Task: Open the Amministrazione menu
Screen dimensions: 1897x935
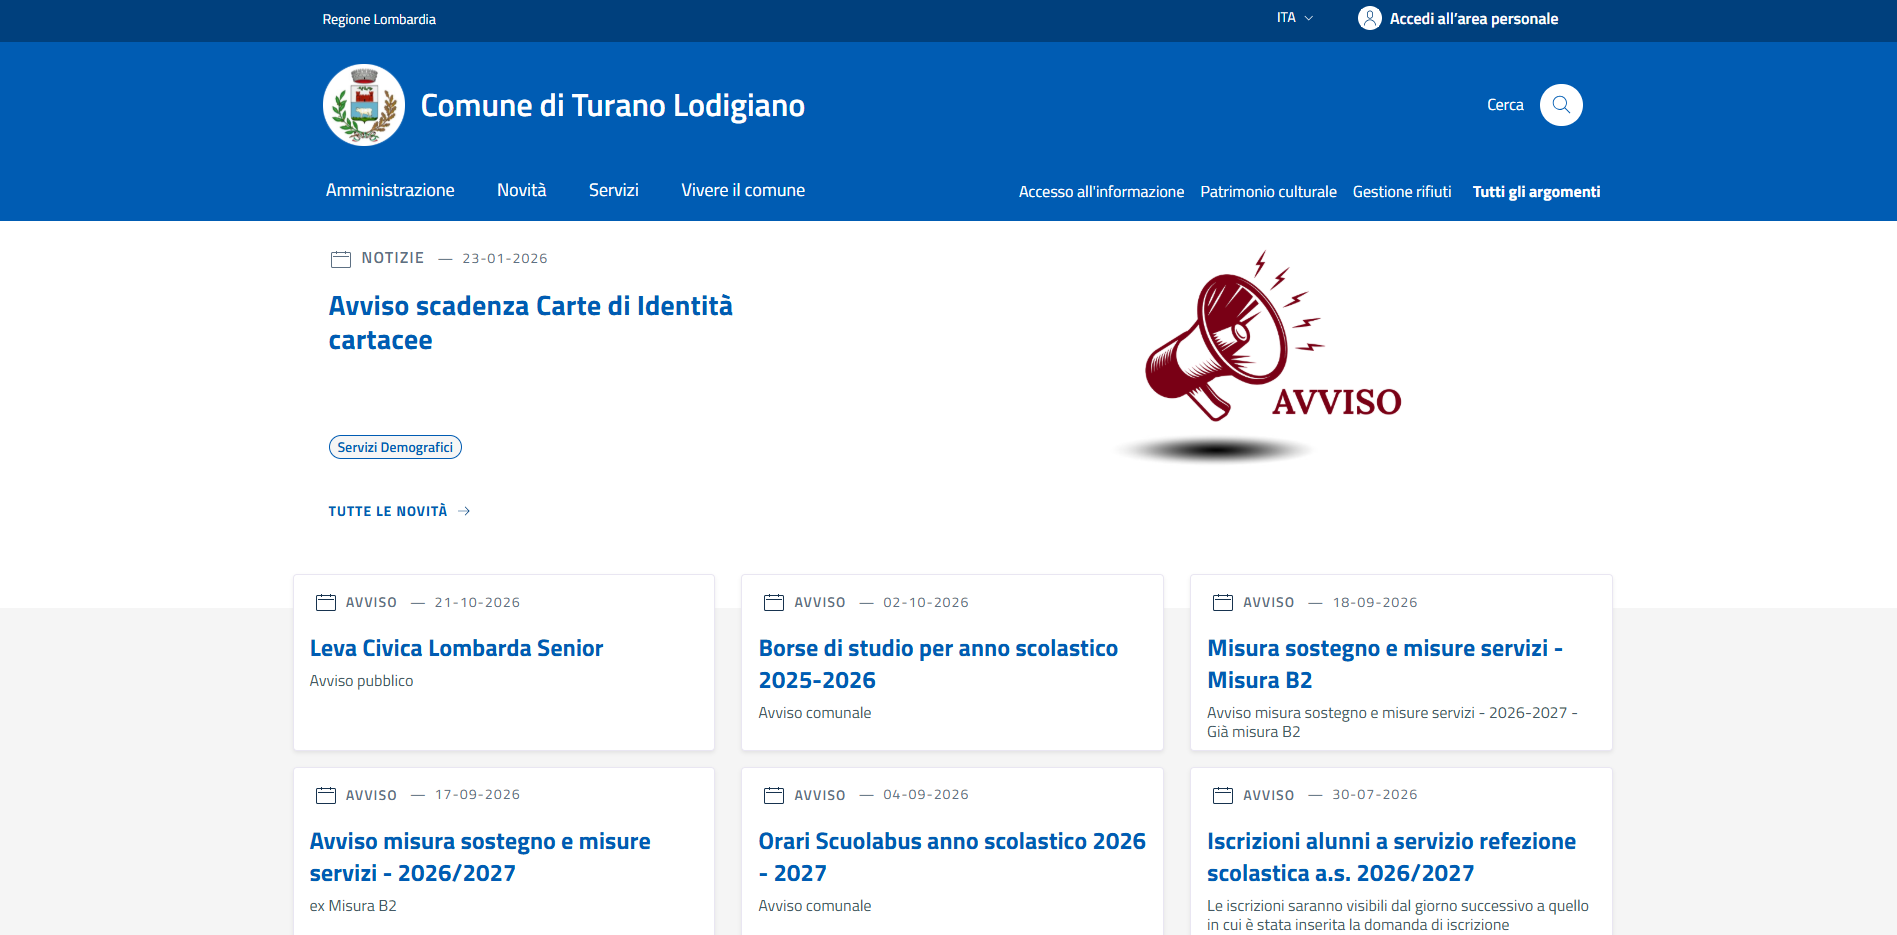Action: (390, 190)
